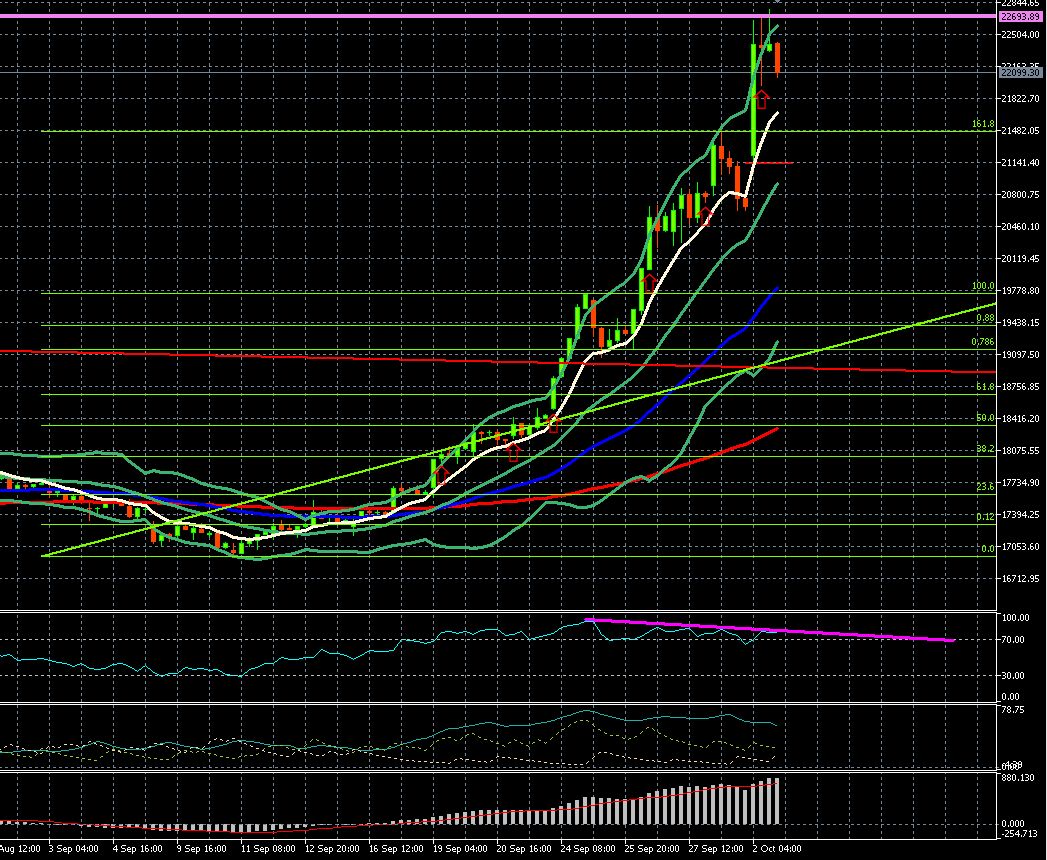Click the 19097.50 price axis value

[1020, 355]
